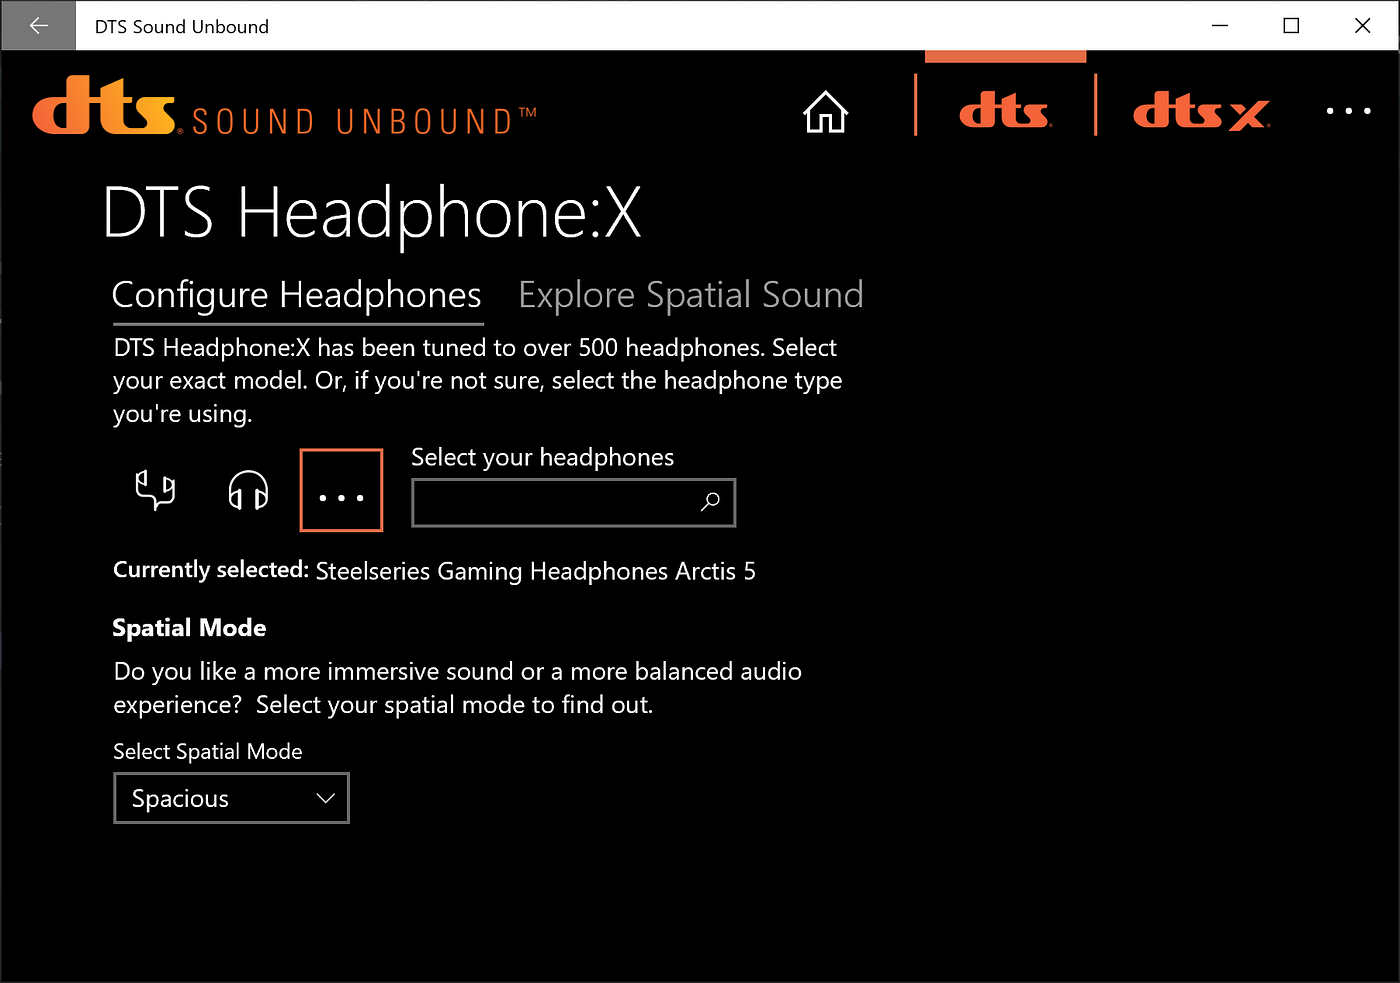Open the DTS:X section icon
1400x983 pixels.
pos(1200,113)
